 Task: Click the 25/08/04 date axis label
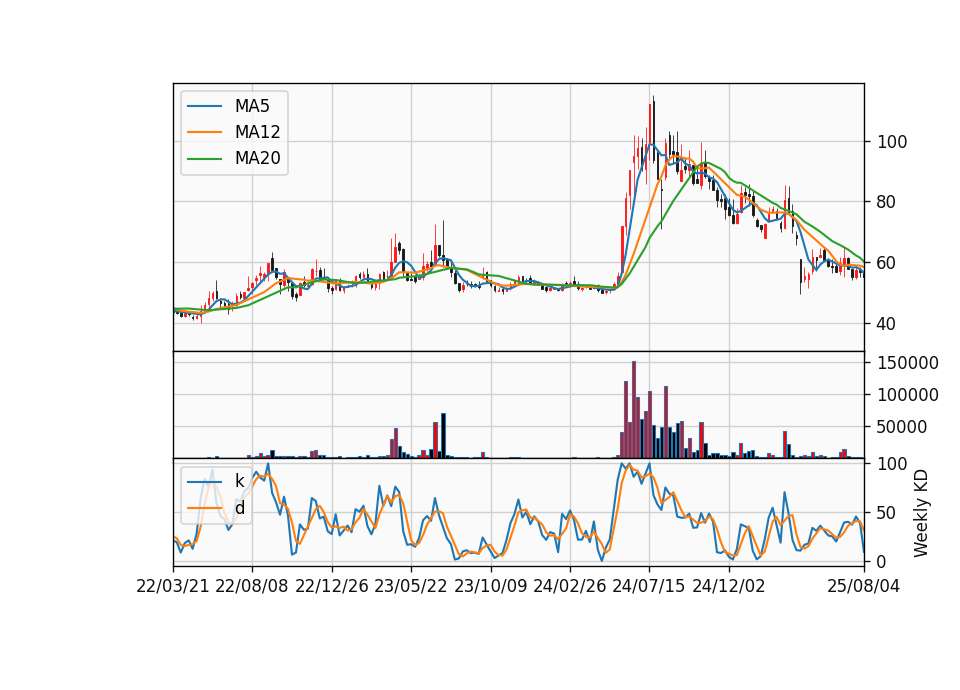click(863, 586)
